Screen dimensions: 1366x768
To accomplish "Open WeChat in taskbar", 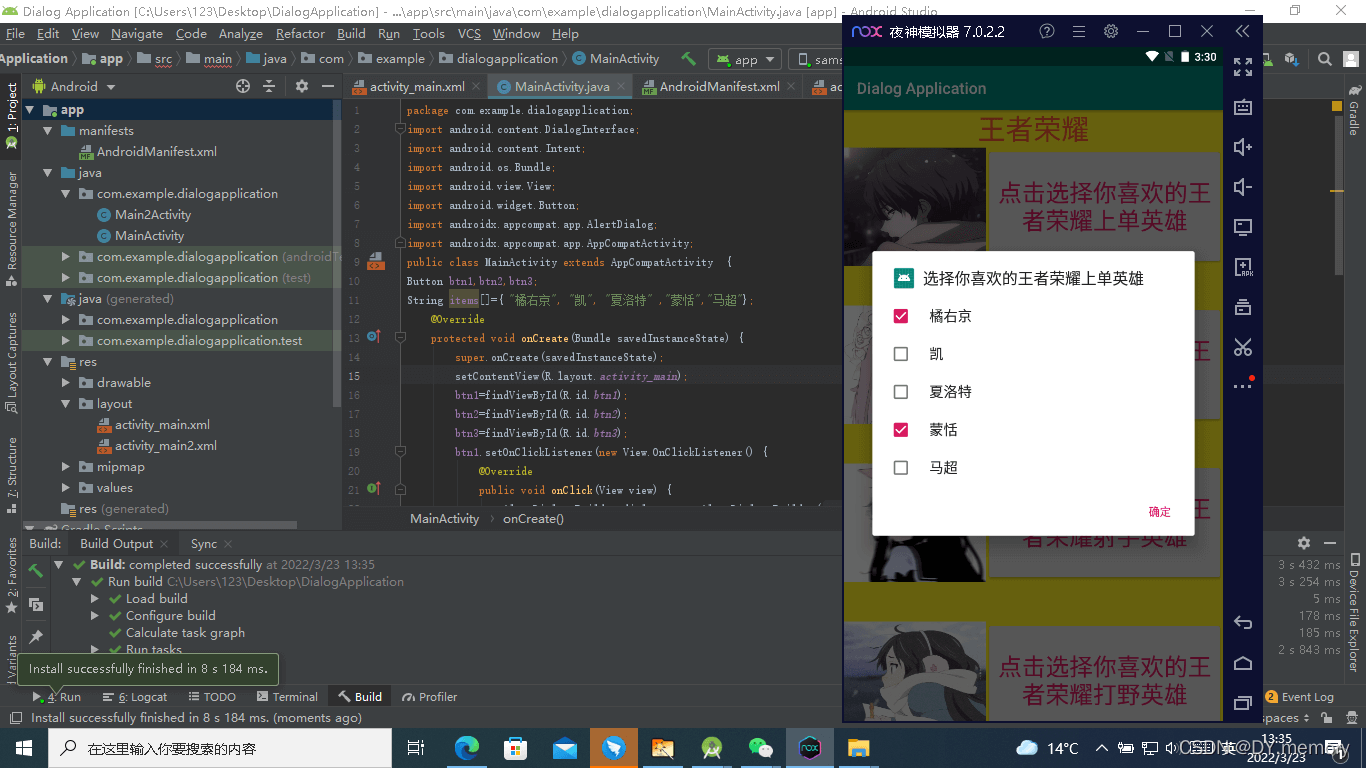I will point(760,748).
